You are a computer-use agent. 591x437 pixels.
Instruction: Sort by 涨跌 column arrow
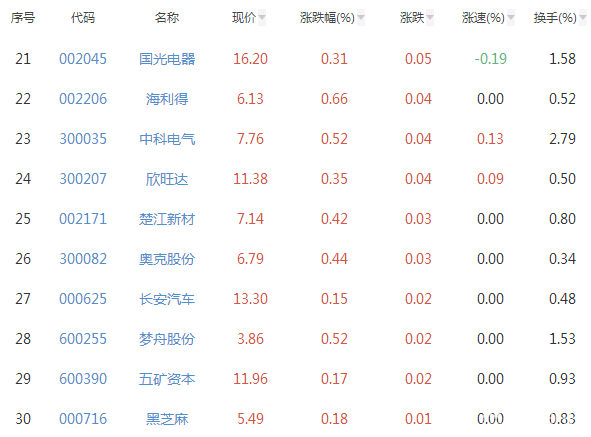(x=430, y=18)
